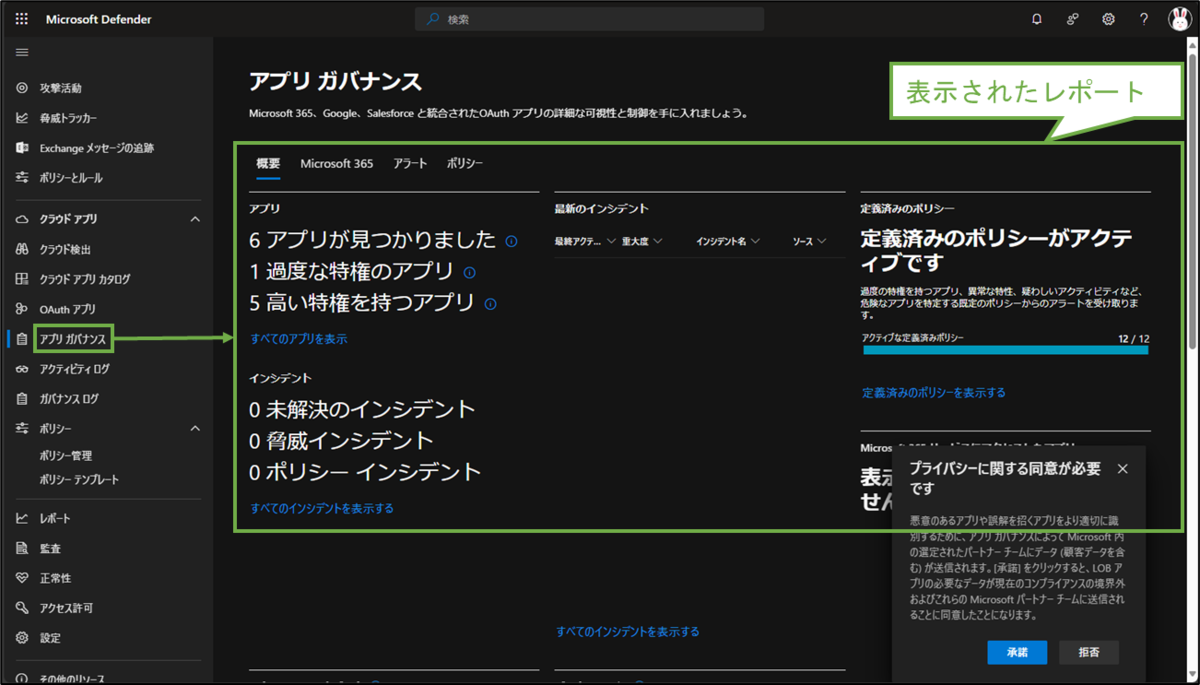Open the community connections icon in header
Image resolution: width=1200 pixels, height=685 pixels.
click(1072, 19)
